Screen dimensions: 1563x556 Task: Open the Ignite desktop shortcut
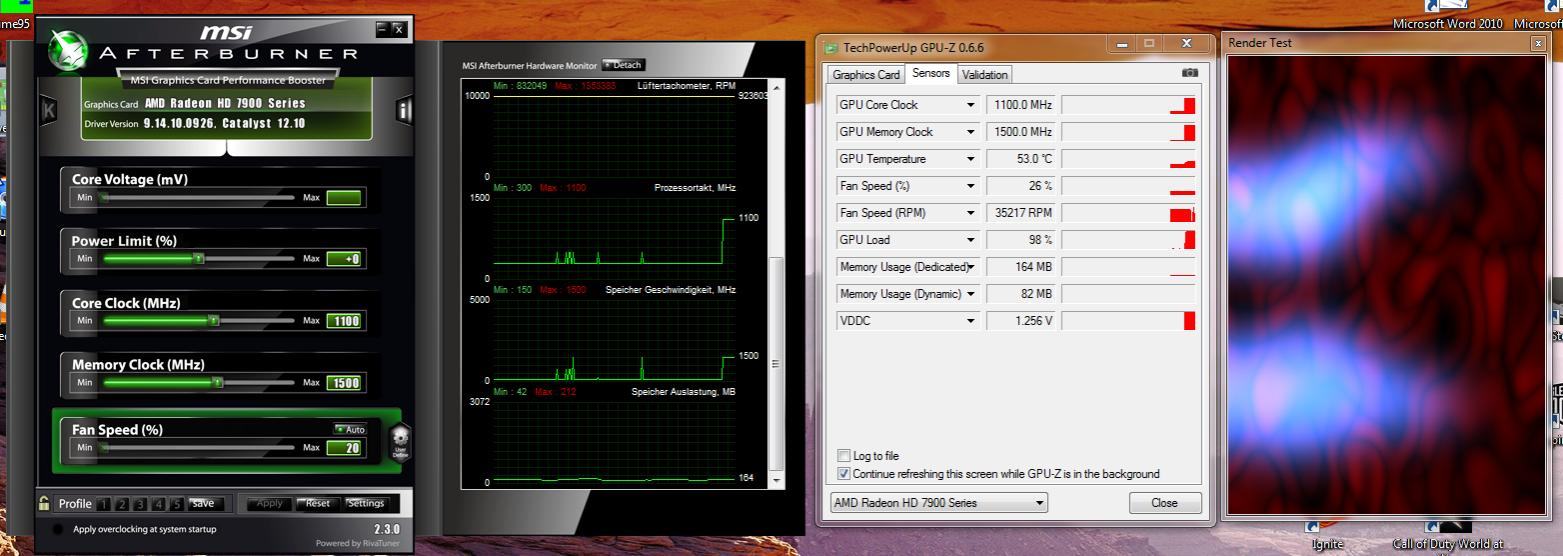click(1327, 535)
